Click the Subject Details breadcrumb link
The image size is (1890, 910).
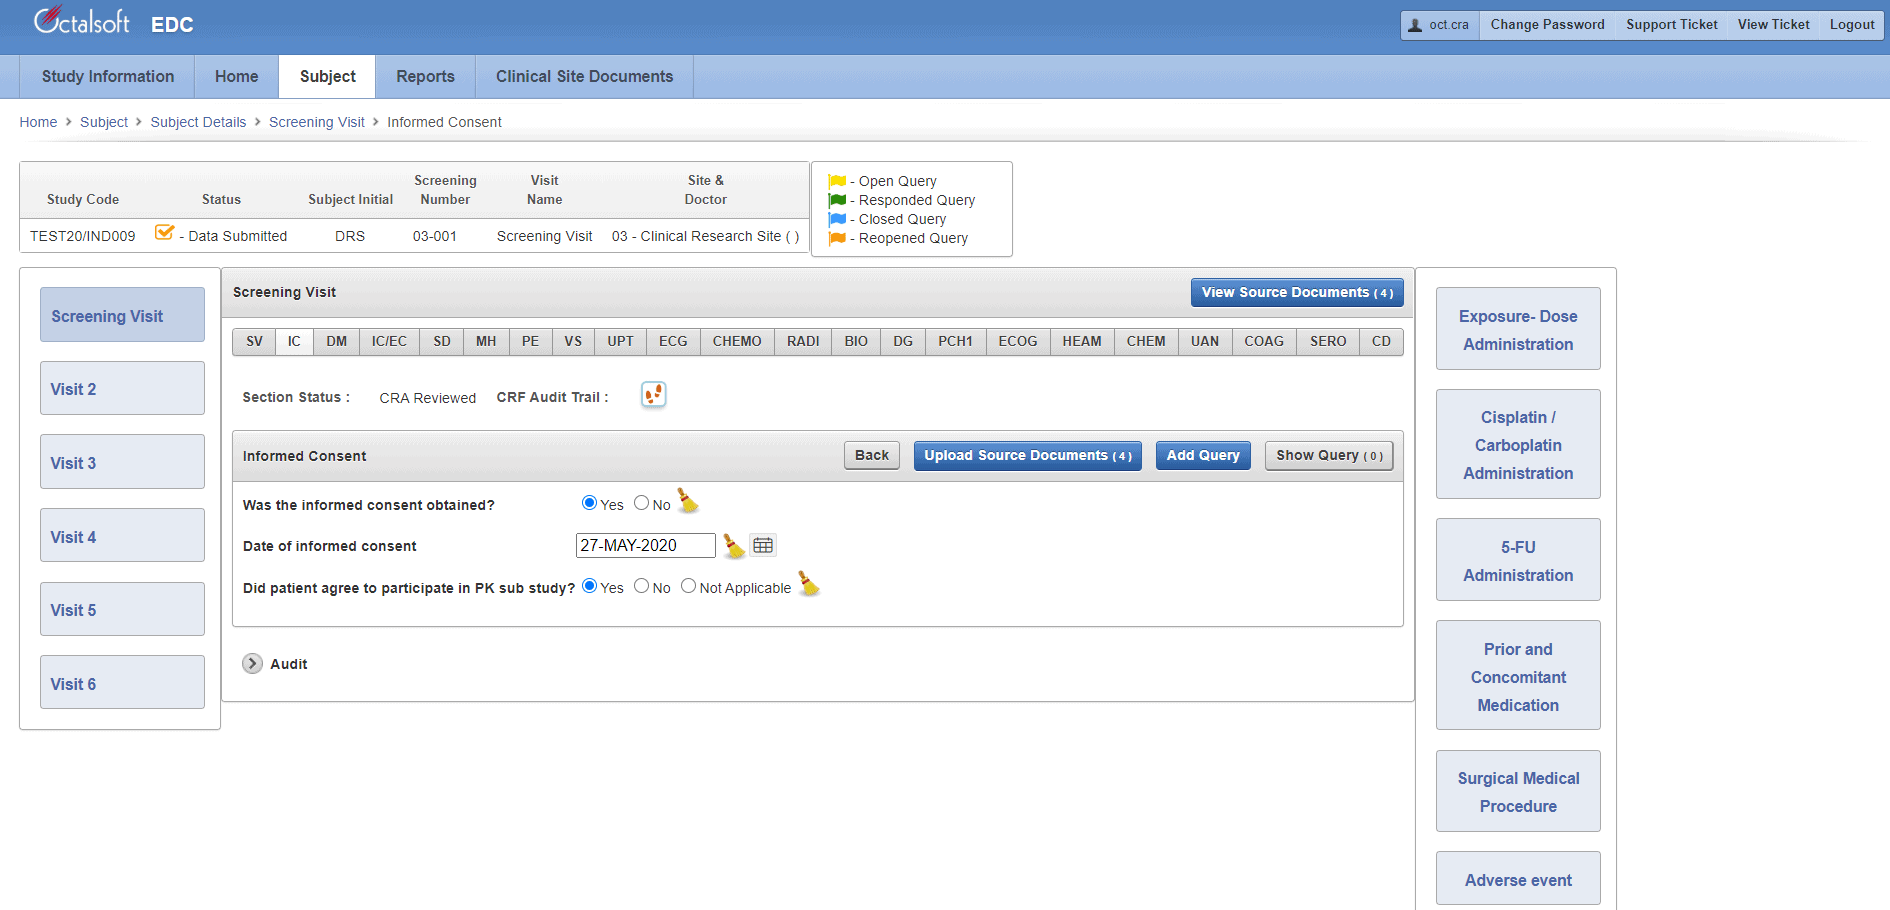click(198, 122)
